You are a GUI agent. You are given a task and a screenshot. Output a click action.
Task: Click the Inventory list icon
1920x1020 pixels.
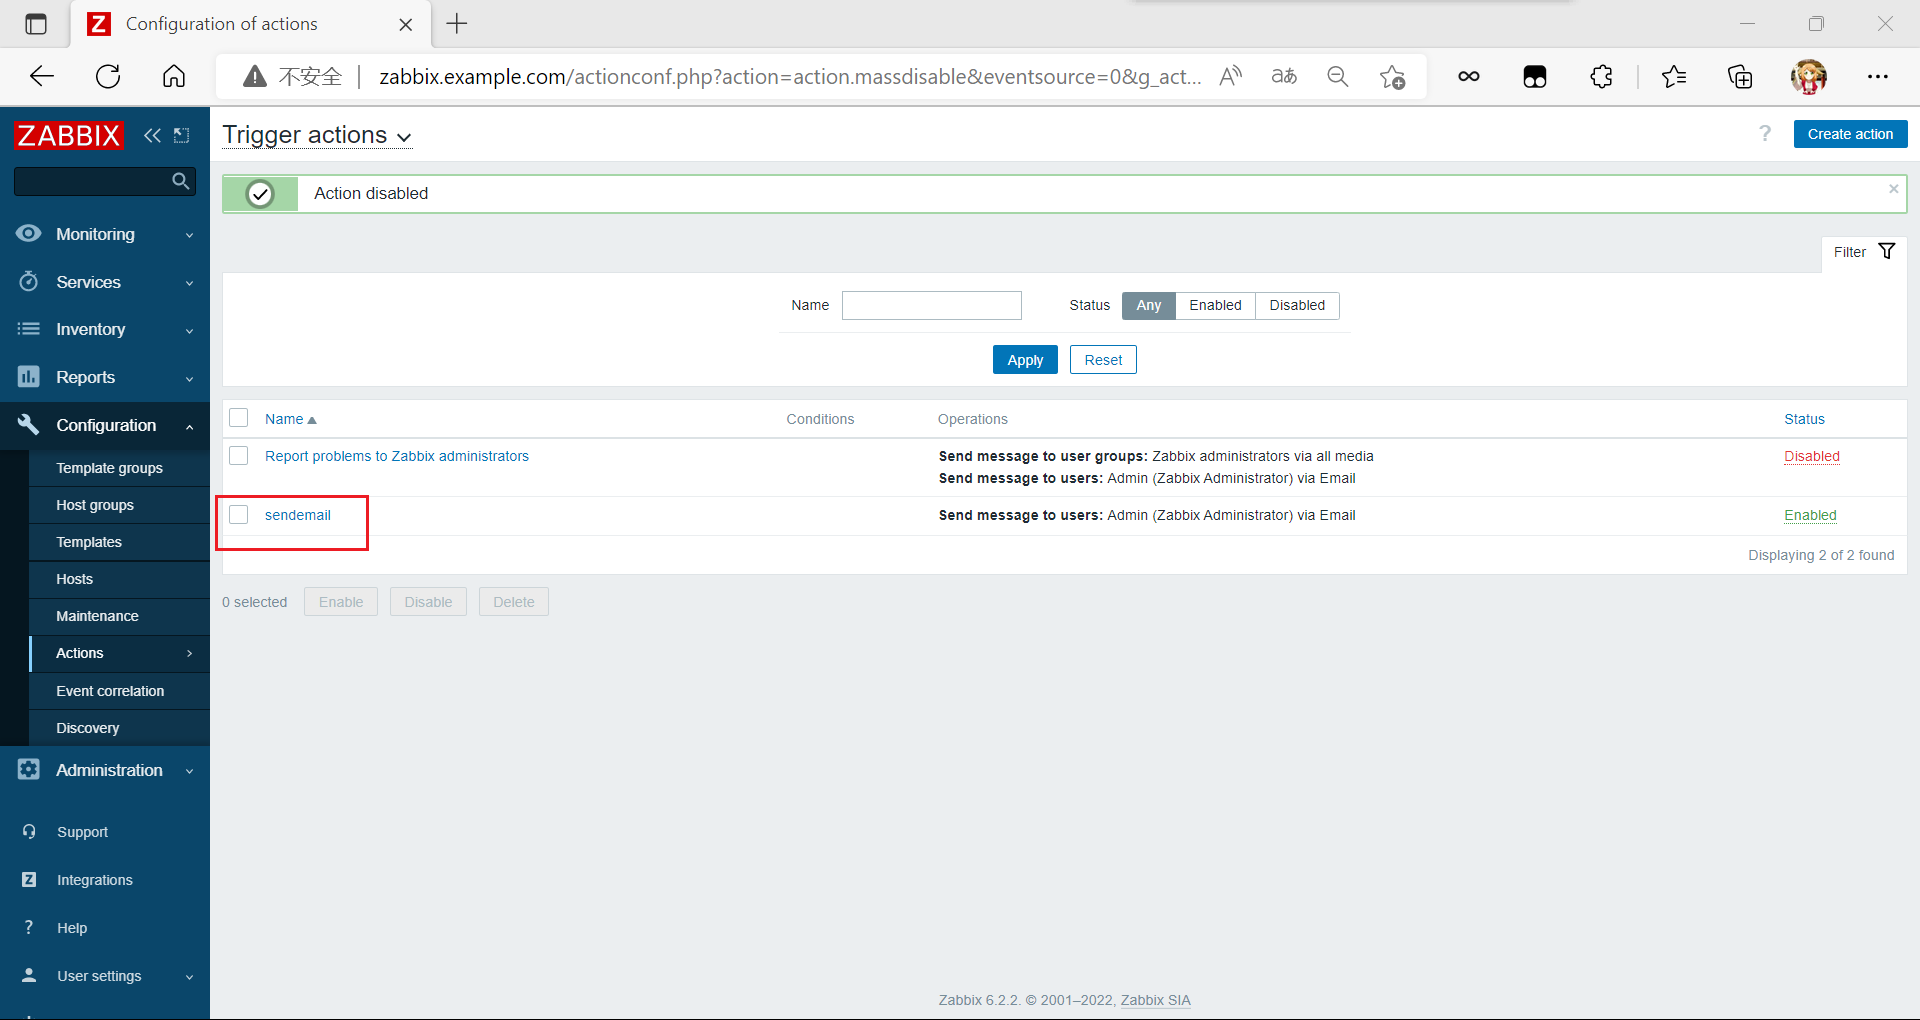28,329
